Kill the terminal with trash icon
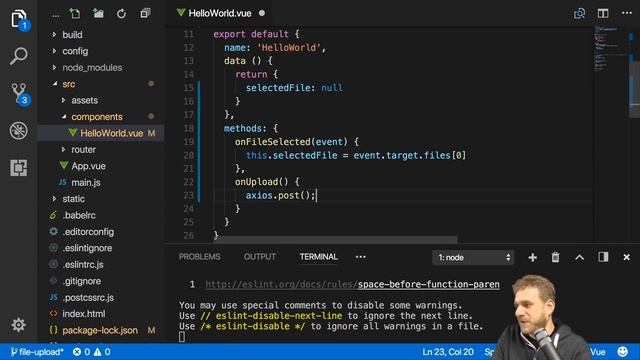This screenshot has width=640, height=360. coord(556,258)
